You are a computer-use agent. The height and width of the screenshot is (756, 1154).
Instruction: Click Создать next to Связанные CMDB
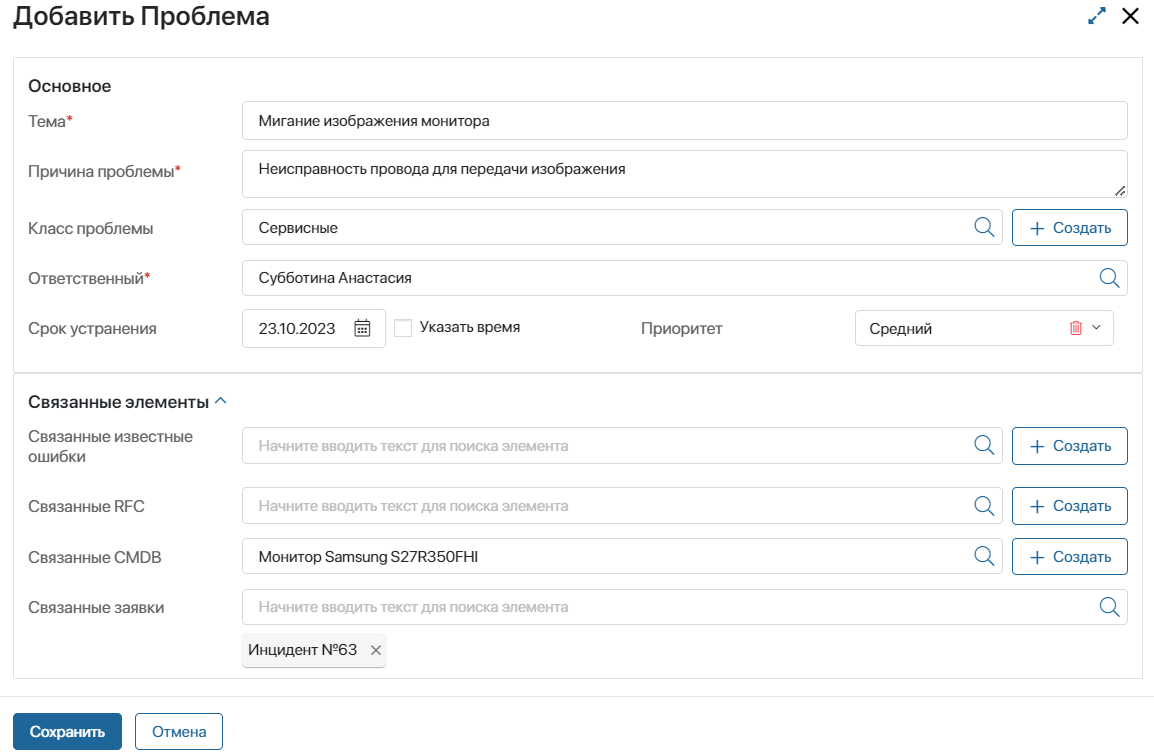click(x=1069, y=557)
